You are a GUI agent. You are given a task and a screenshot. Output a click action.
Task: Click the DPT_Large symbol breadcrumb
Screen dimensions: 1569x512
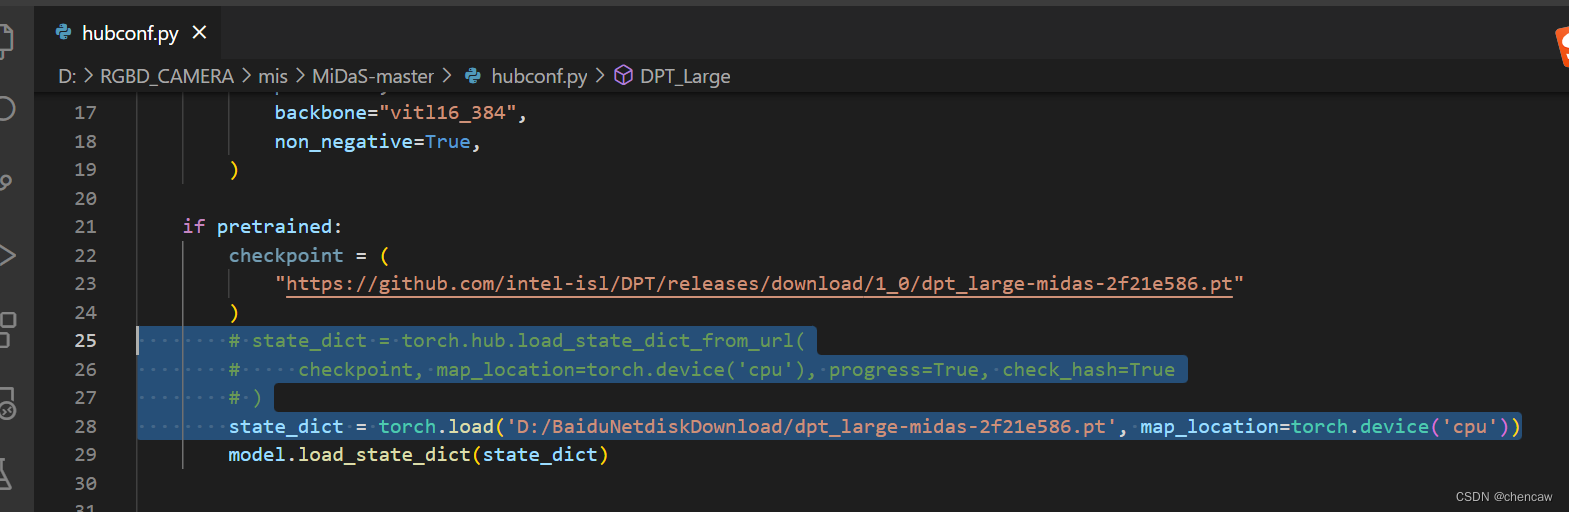pyautogui.click(x=685, y=76)
